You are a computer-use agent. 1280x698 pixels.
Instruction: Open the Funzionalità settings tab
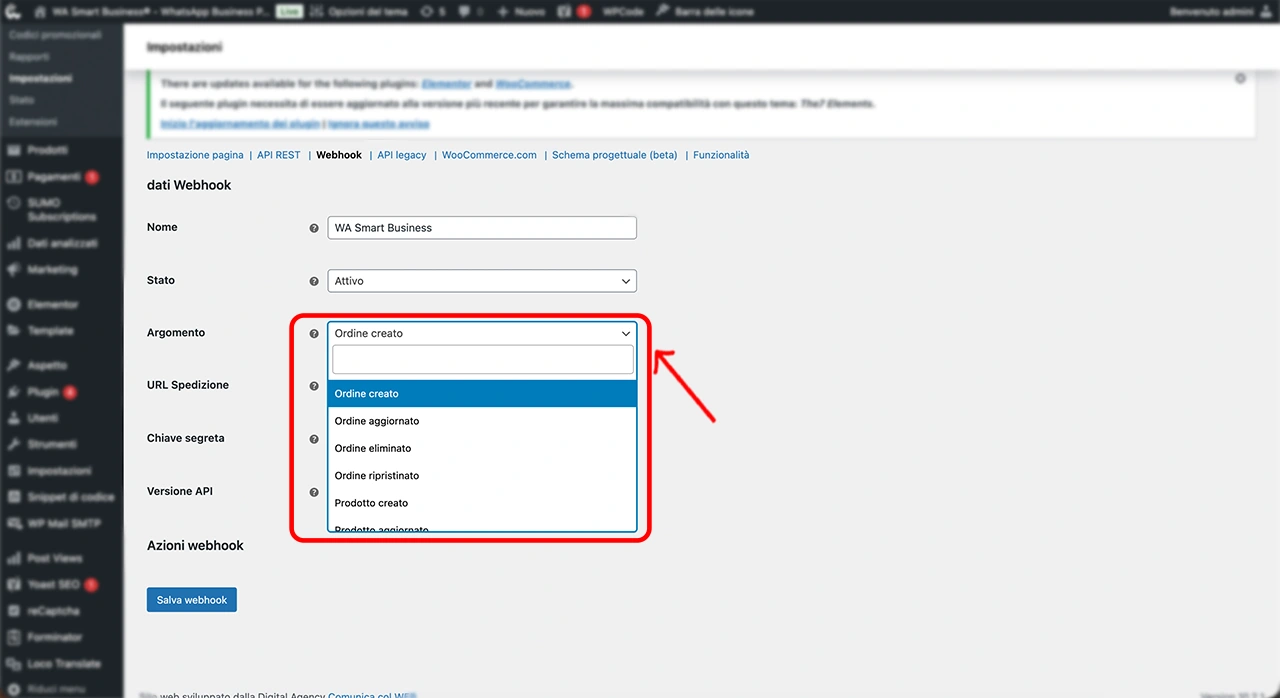point(720,155)
